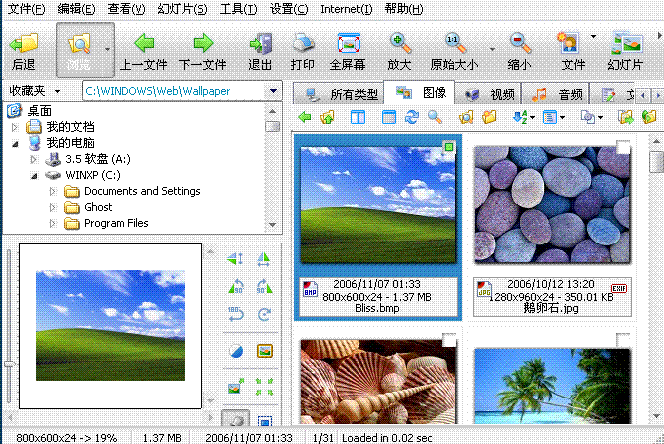
Task: Tag the seashells thumbnail checkbox
Action: (x=449, y=339)
